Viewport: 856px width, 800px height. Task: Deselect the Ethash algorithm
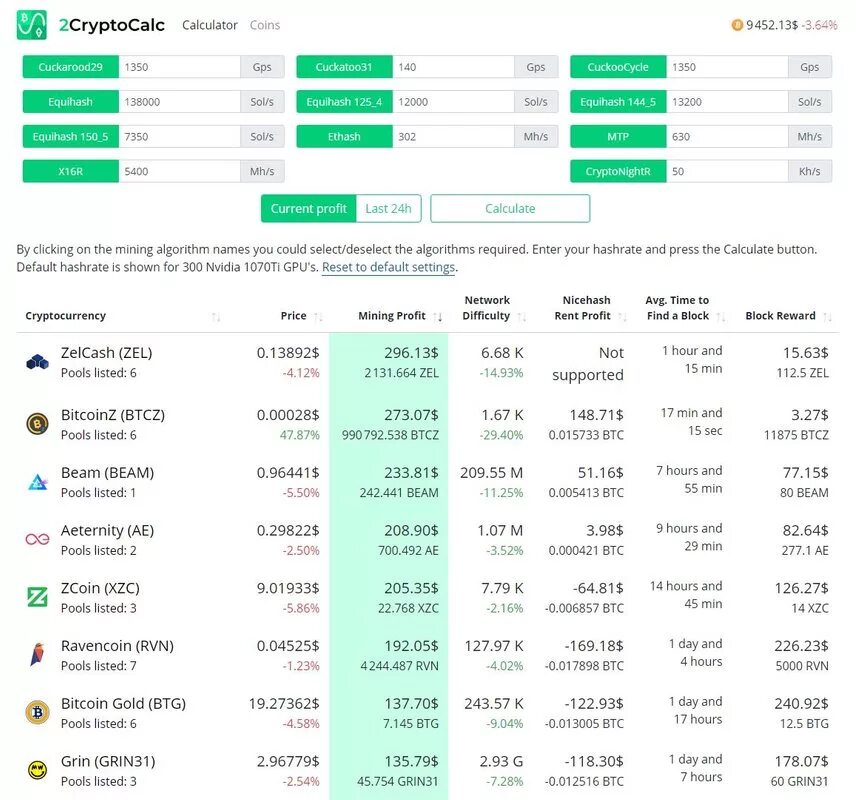click(x=344, y=137)
